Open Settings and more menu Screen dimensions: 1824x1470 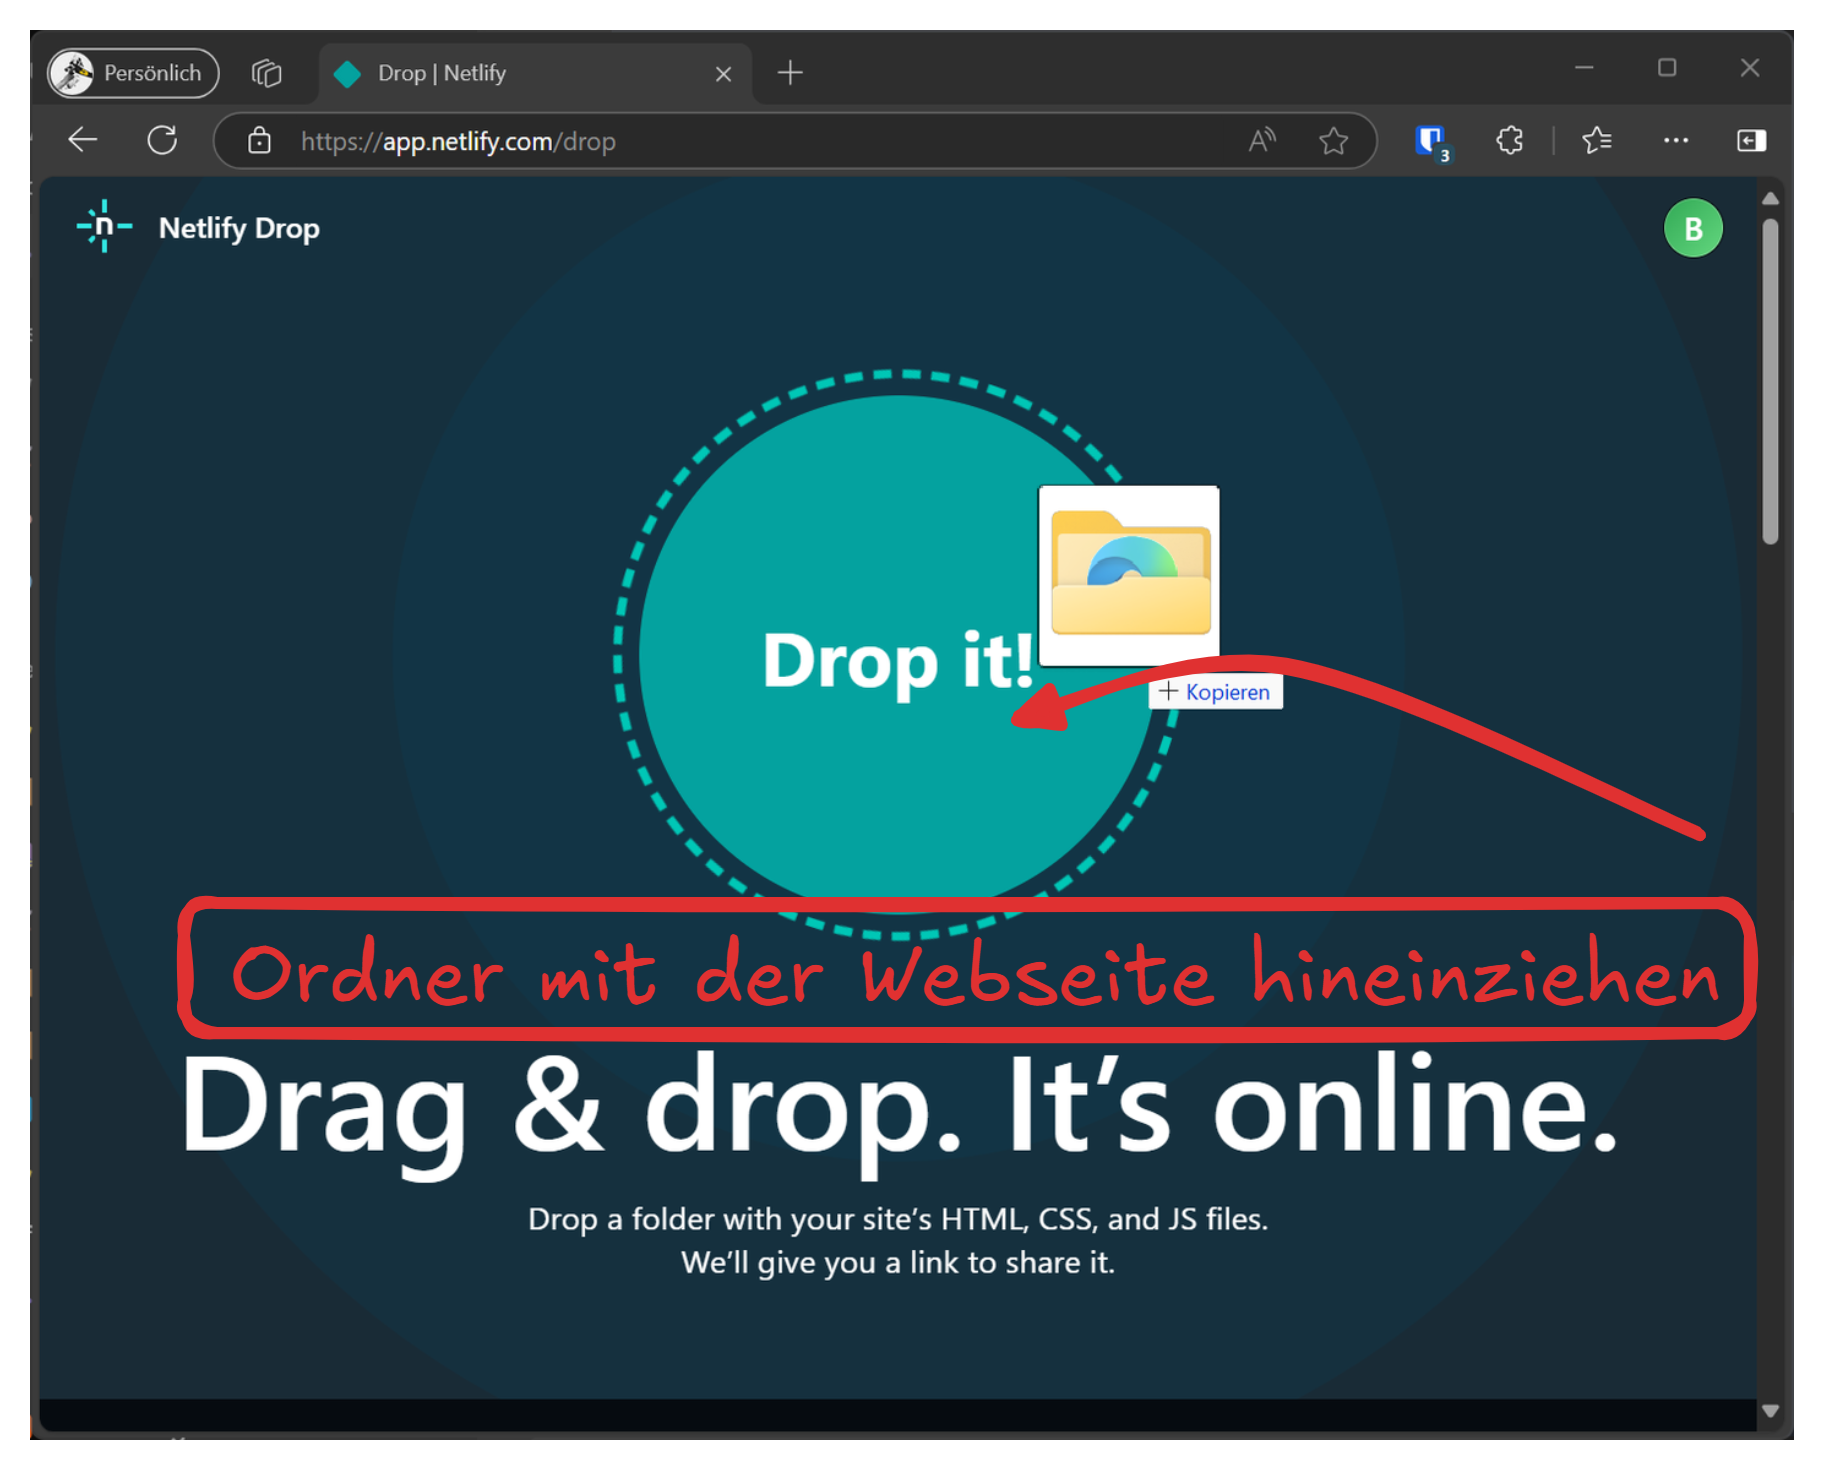[1676, 140]
